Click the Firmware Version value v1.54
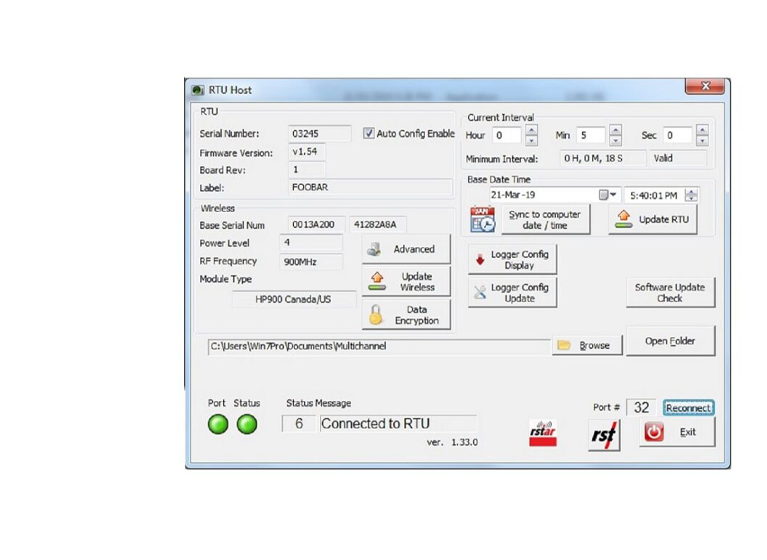This screenshot has height=560, width=767. coord(307,152)
